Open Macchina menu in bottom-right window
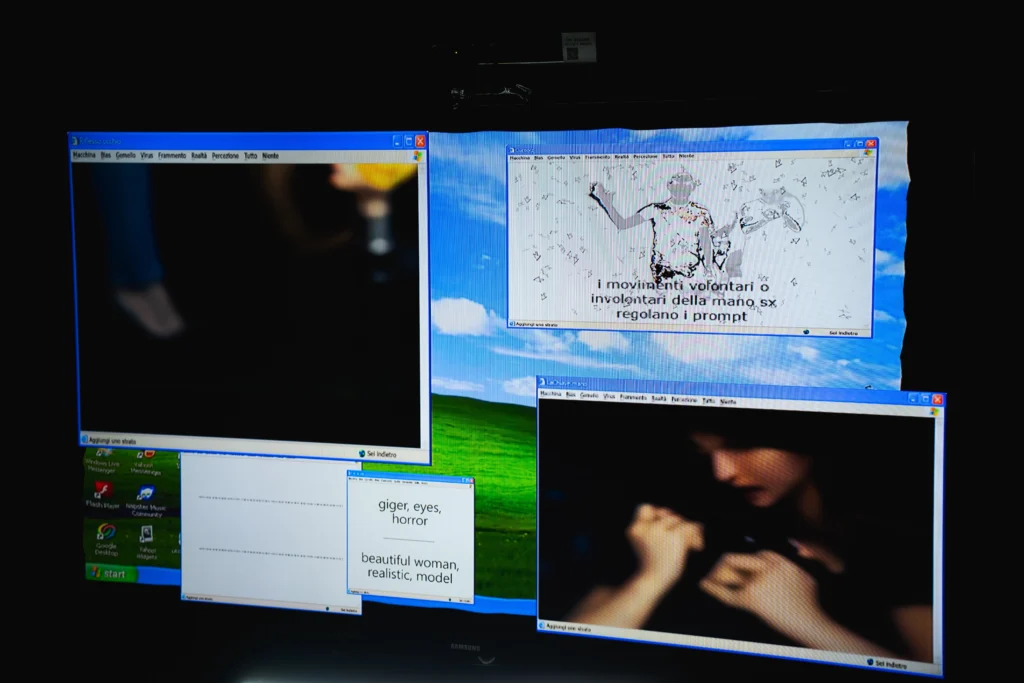This screenshot has width=1024, height=683. point(551,394)
